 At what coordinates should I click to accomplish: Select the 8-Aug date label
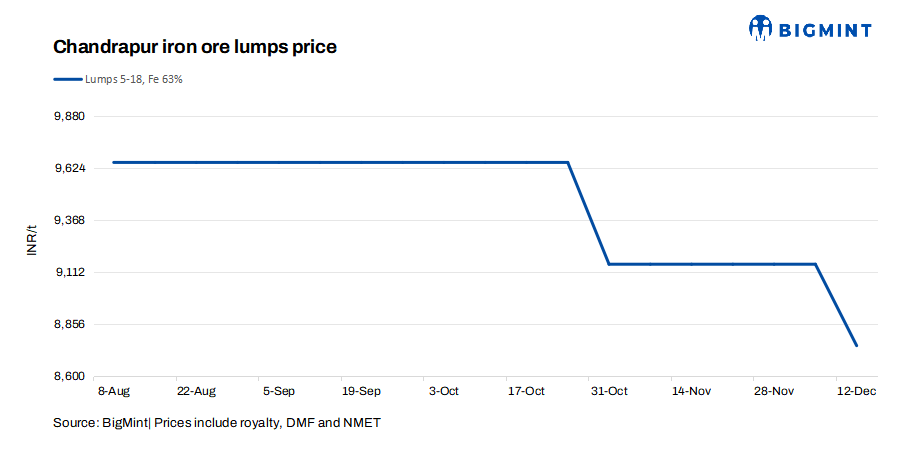click(x=113, y=391)
